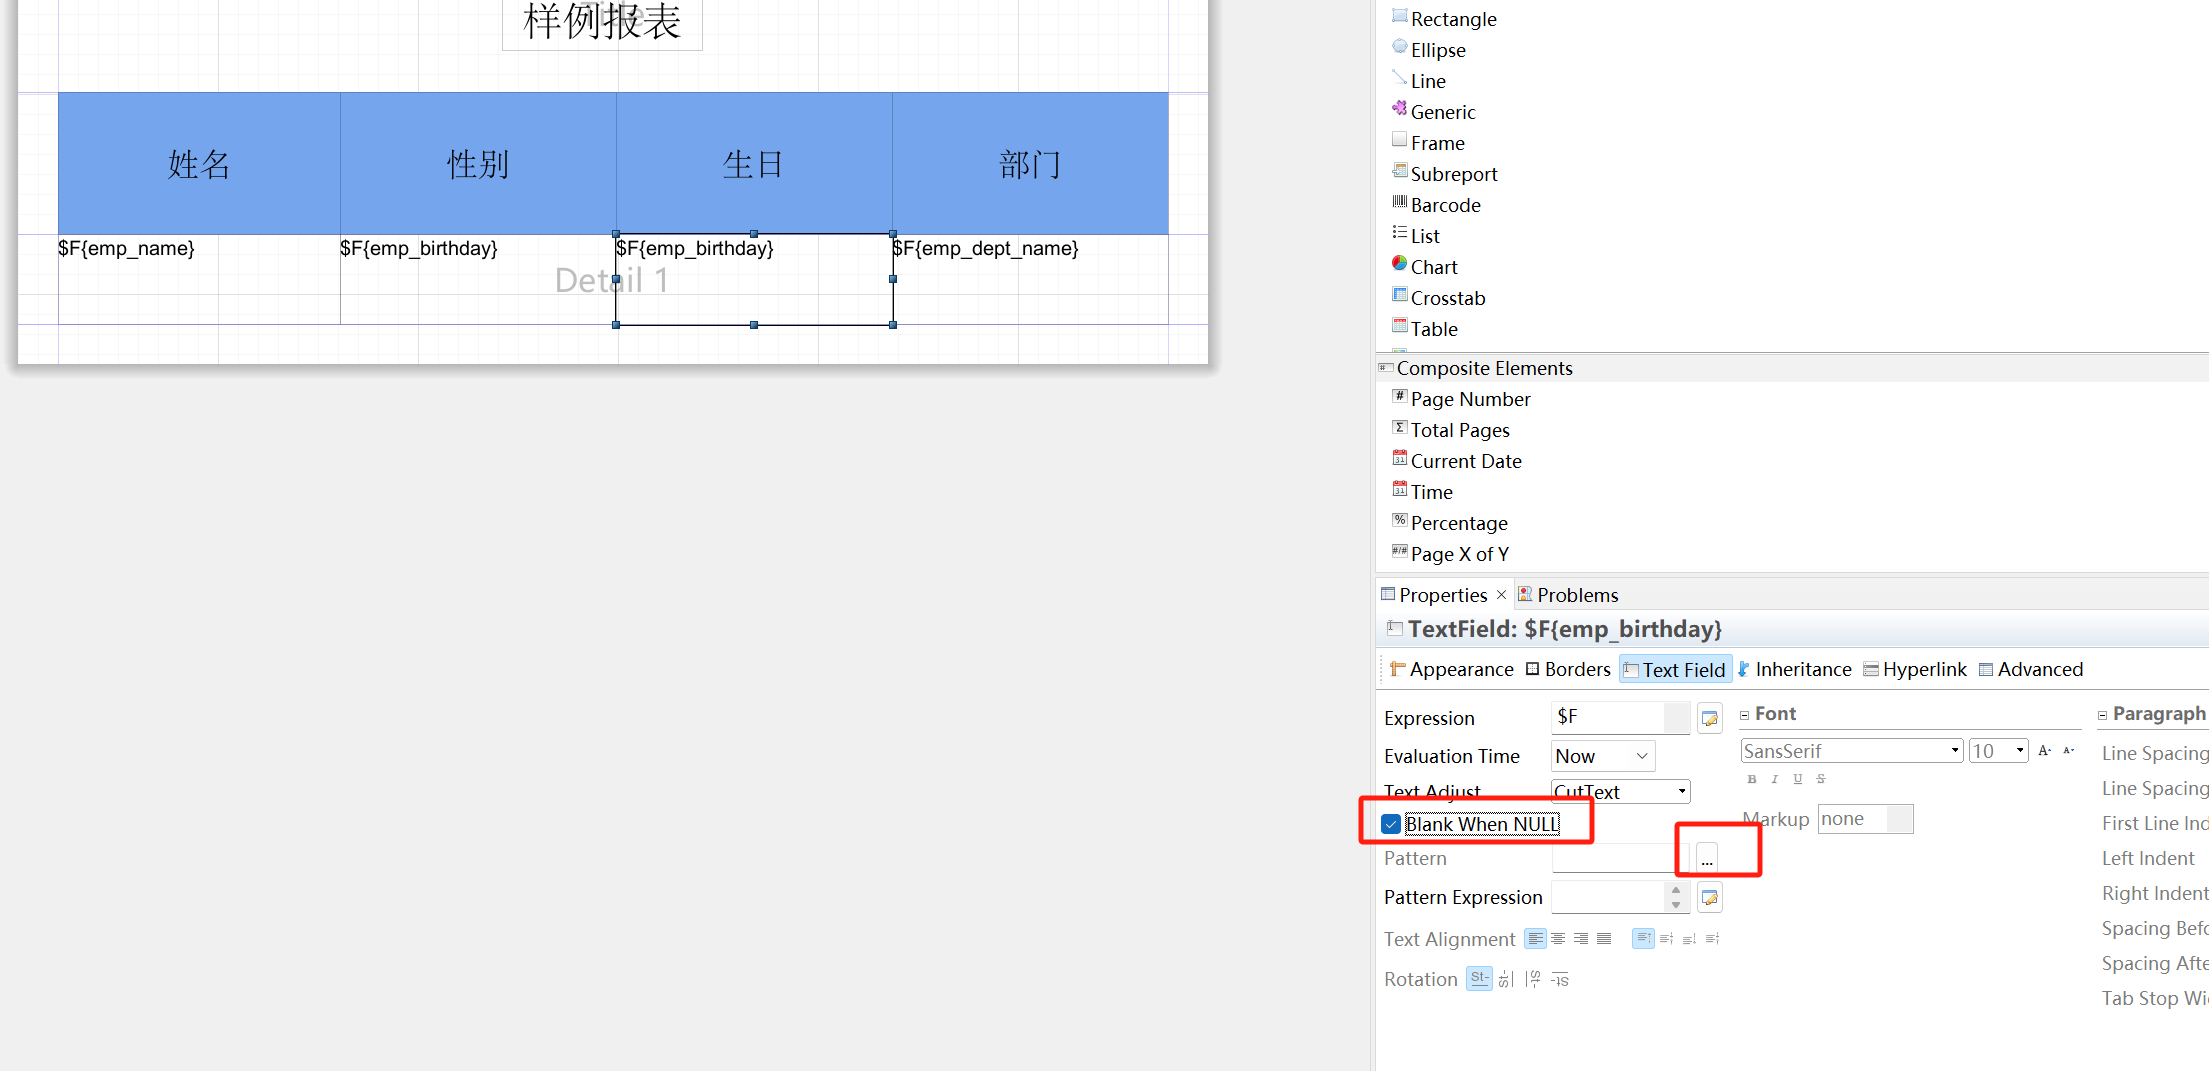
Task: Pick the Chart element from palette
Action: (1433, 267)
